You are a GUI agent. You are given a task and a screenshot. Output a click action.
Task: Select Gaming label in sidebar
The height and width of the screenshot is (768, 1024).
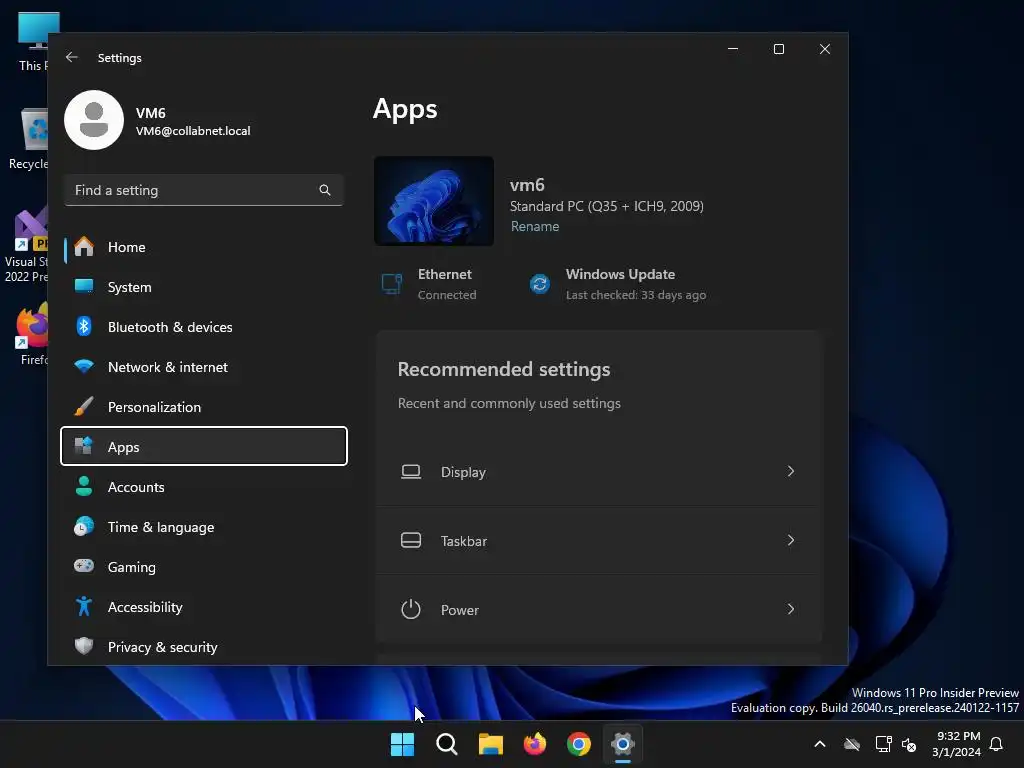tap(132, 567)
